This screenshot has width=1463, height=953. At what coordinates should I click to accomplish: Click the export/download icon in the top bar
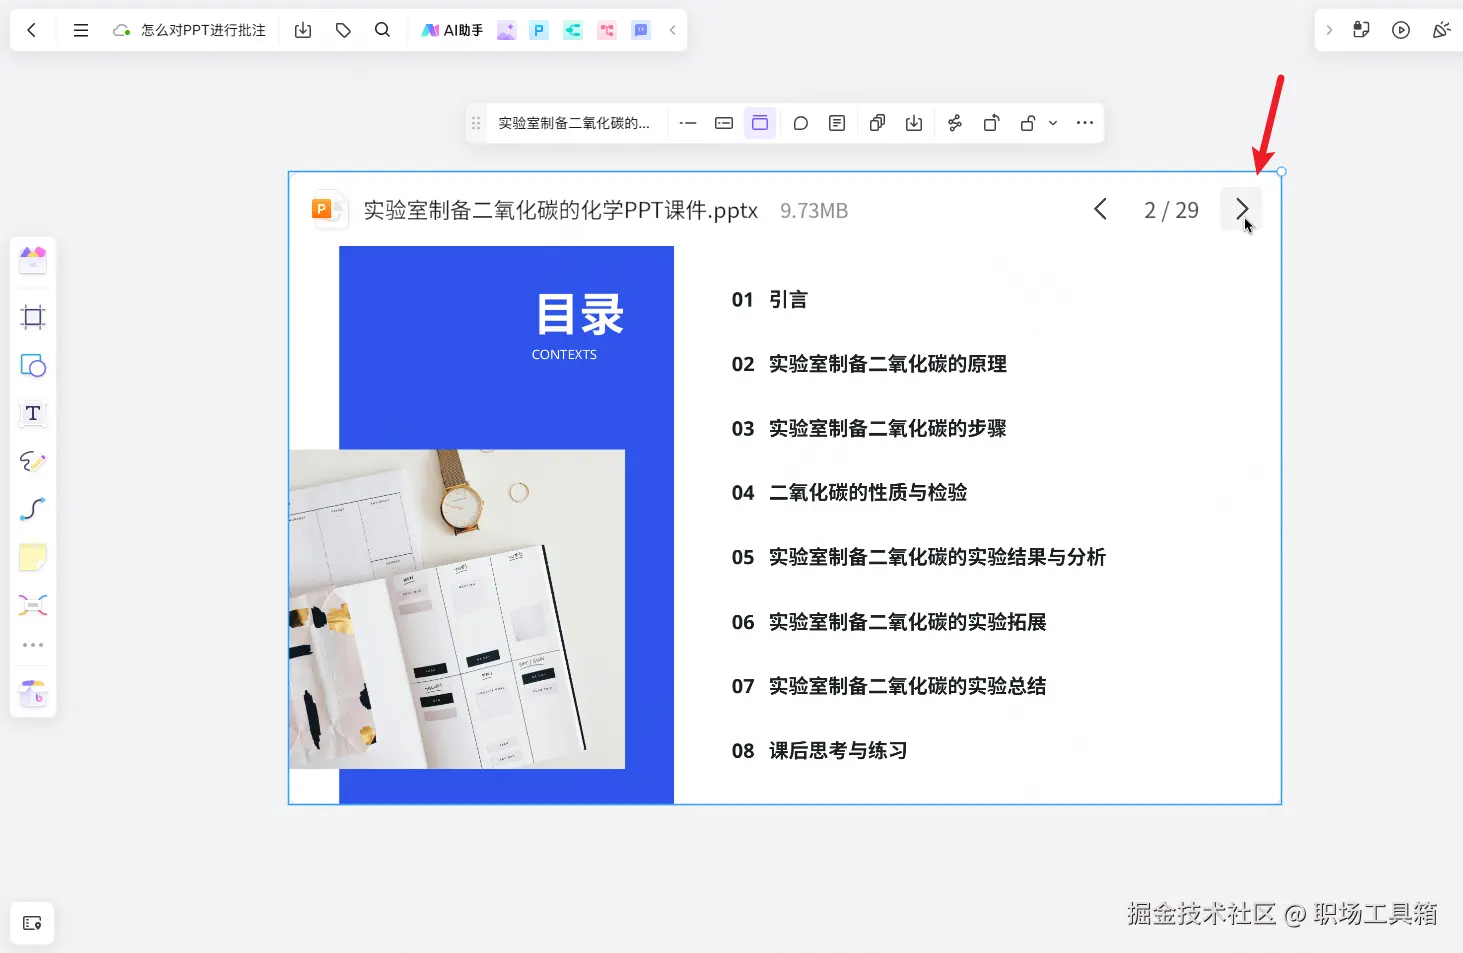(x=303, y=30)
